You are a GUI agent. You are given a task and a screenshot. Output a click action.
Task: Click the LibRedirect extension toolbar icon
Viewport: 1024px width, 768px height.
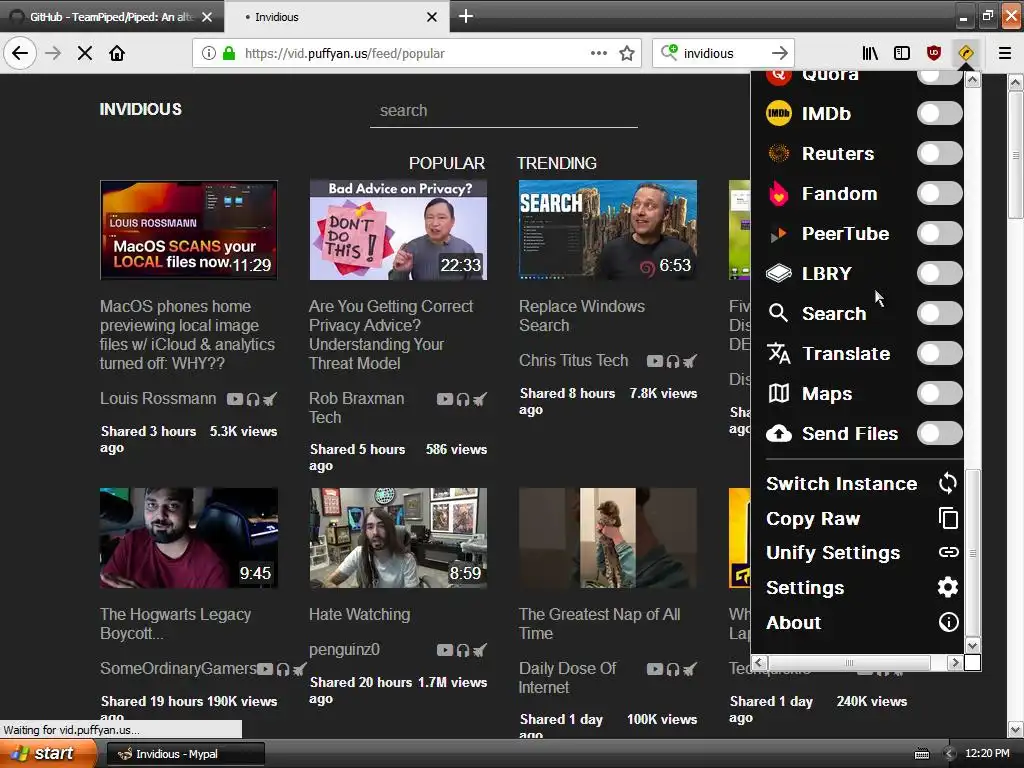[966, 53]
